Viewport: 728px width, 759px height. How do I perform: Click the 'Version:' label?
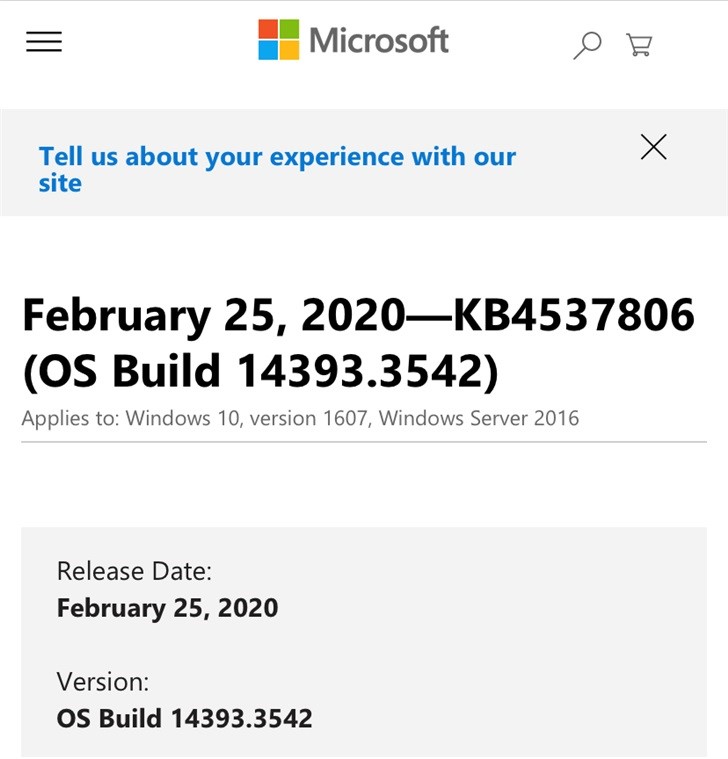(103, 682)
